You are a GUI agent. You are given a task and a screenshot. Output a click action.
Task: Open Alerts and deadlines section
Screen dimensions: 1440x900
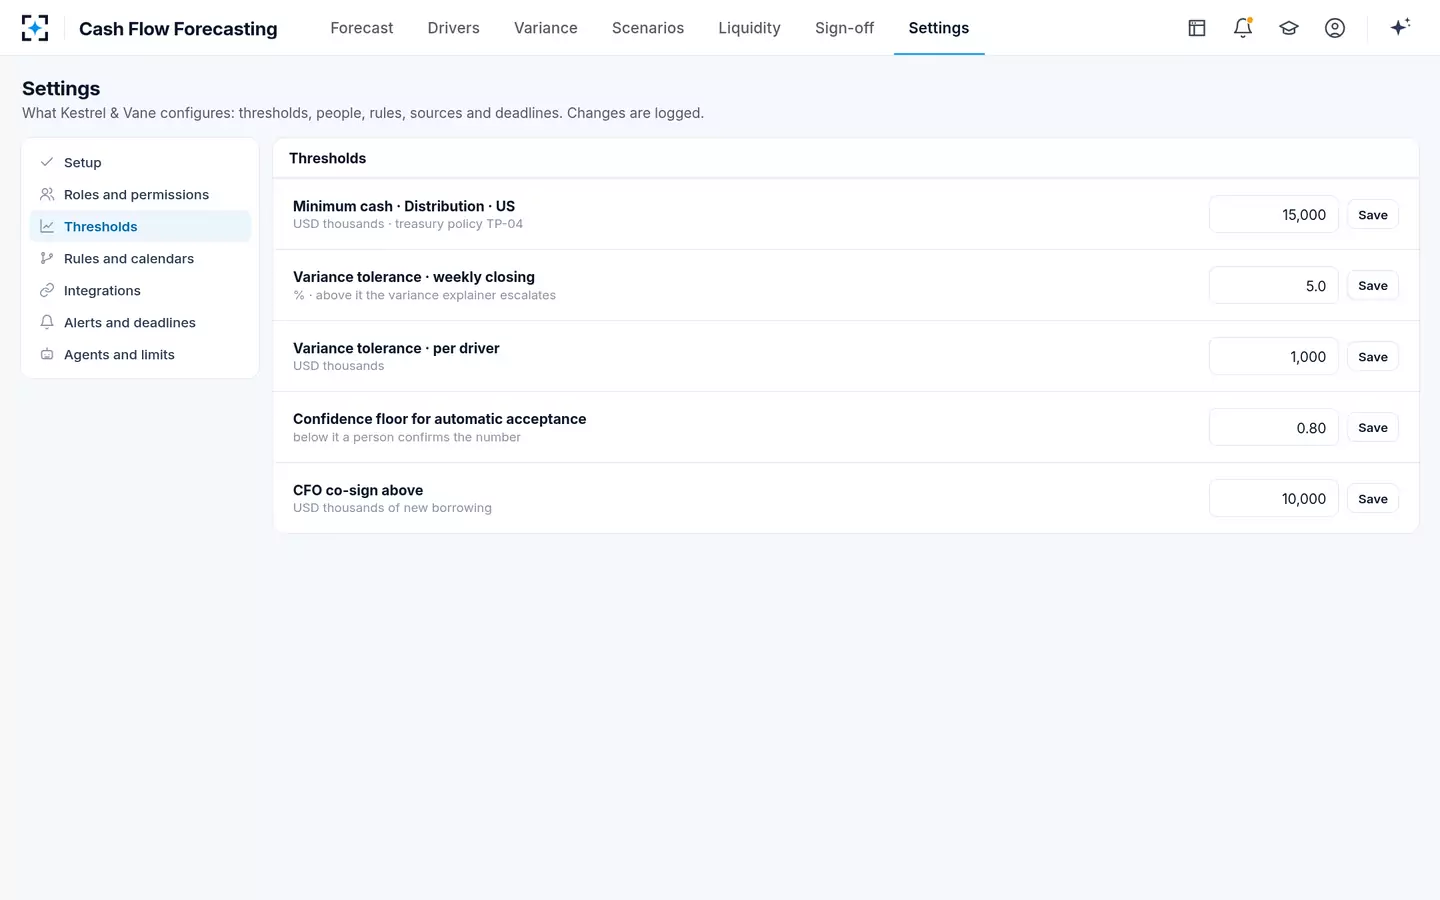point(140,322)
